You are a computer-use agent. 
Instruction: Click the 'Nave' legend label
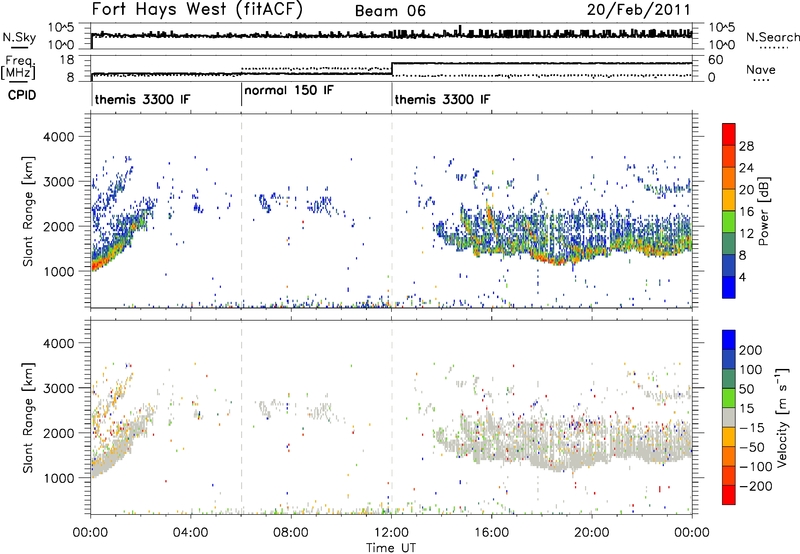761,69
